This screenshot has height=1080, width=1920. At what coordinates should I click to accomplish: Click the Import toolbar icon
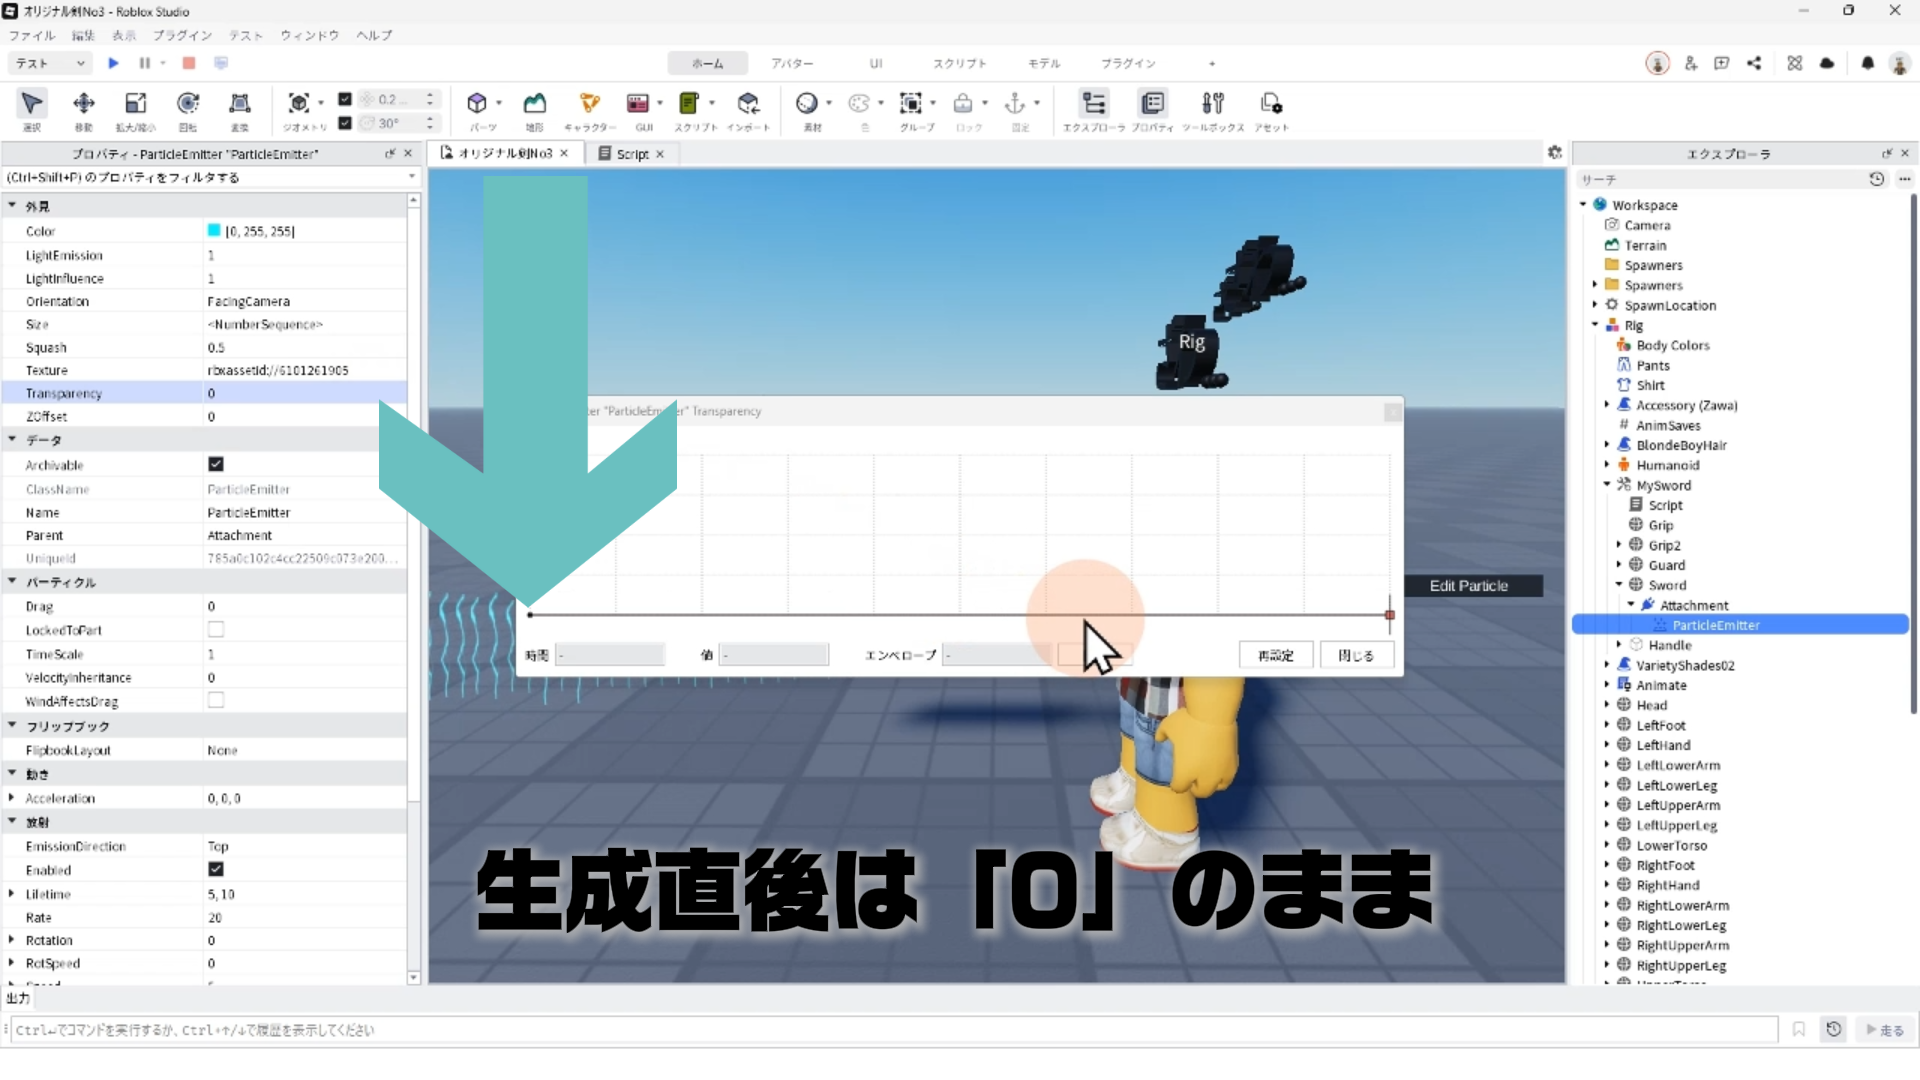point(748,104)
